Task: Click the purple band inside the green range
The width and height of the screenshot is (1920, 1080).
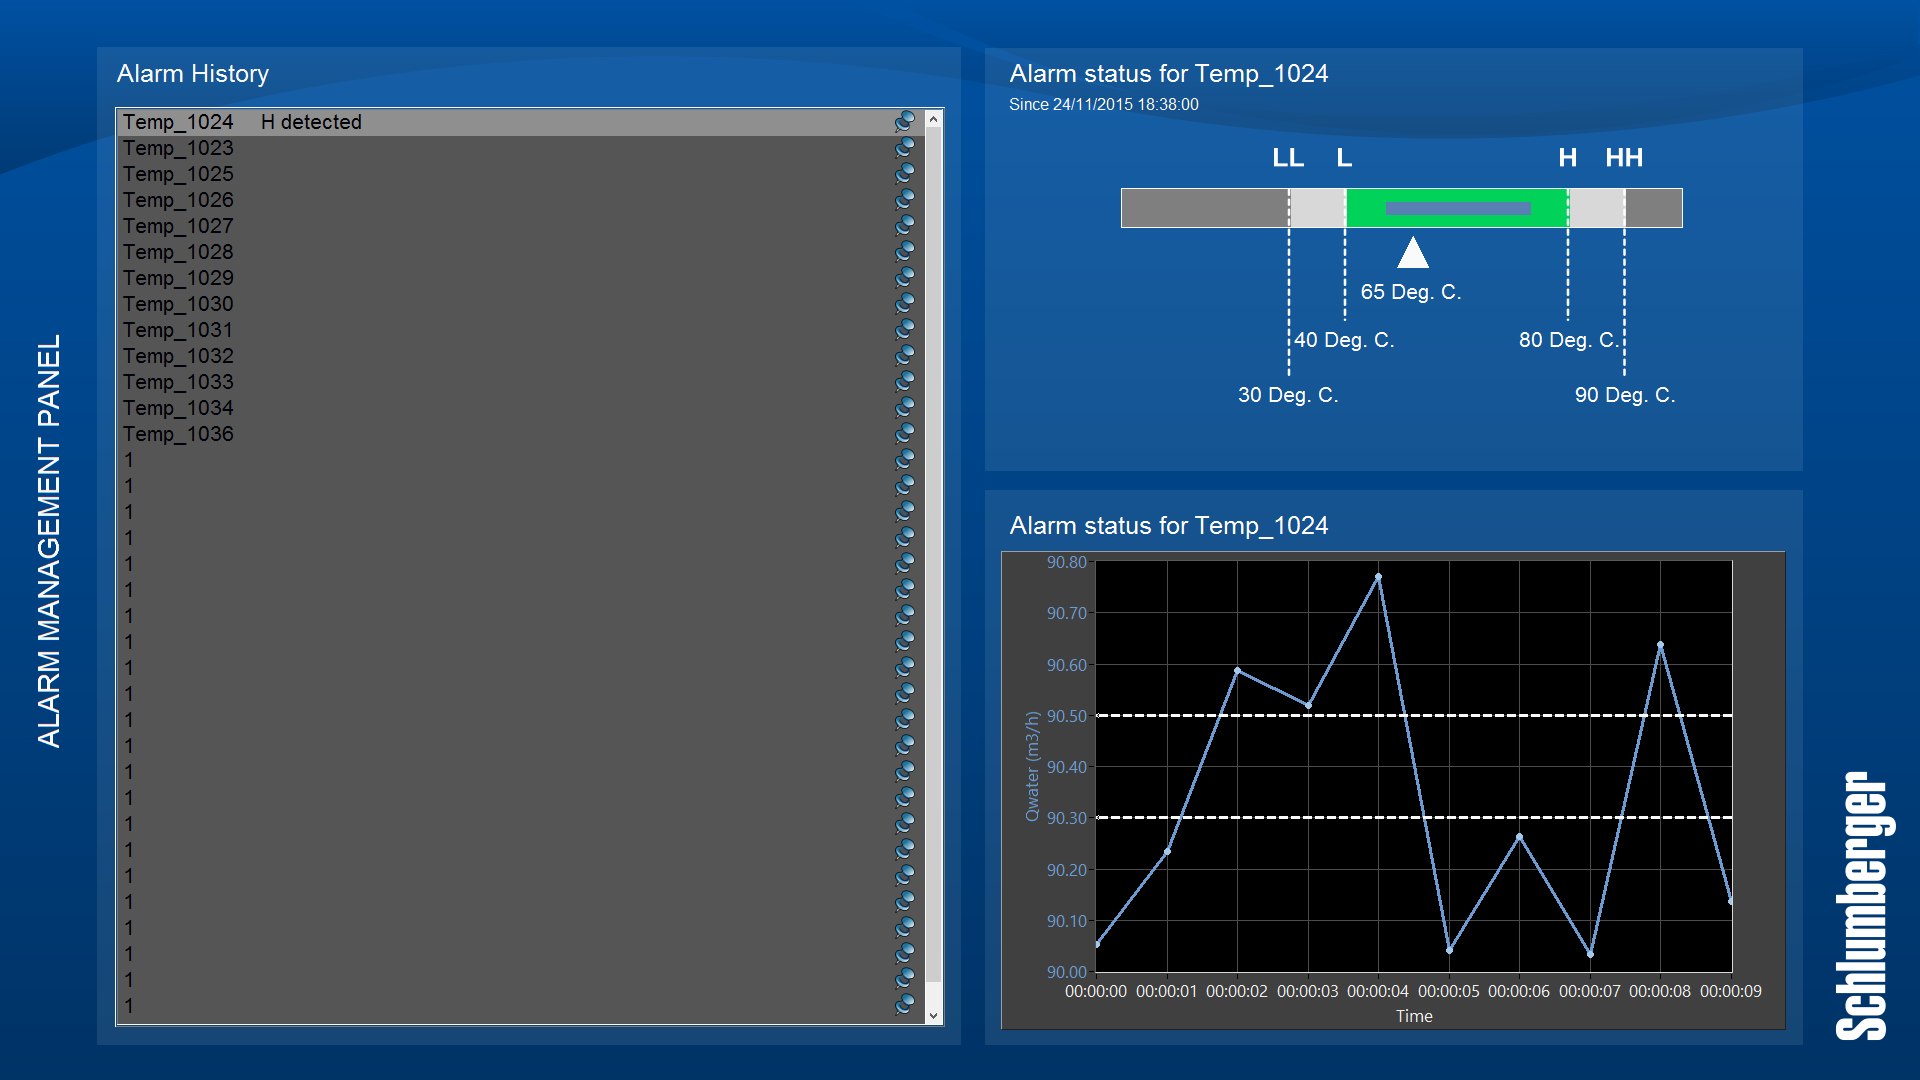Action: click(1458, 208)
